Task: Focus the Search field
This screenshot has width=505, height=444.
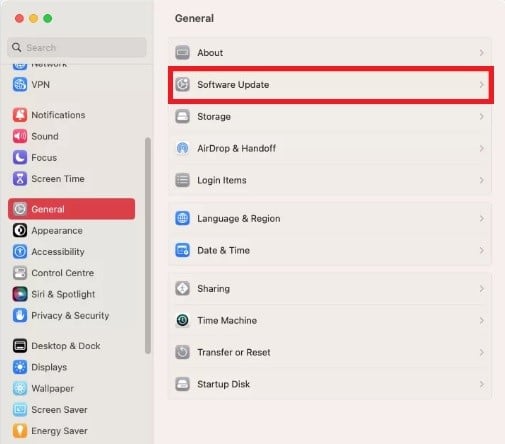Action: tap(77, 47)
